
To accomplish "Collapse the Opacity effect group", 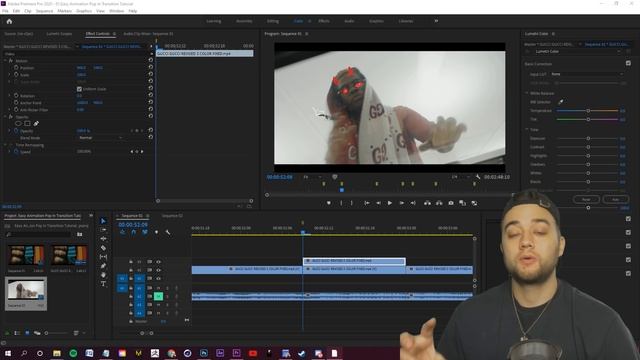I will point(6,117).
